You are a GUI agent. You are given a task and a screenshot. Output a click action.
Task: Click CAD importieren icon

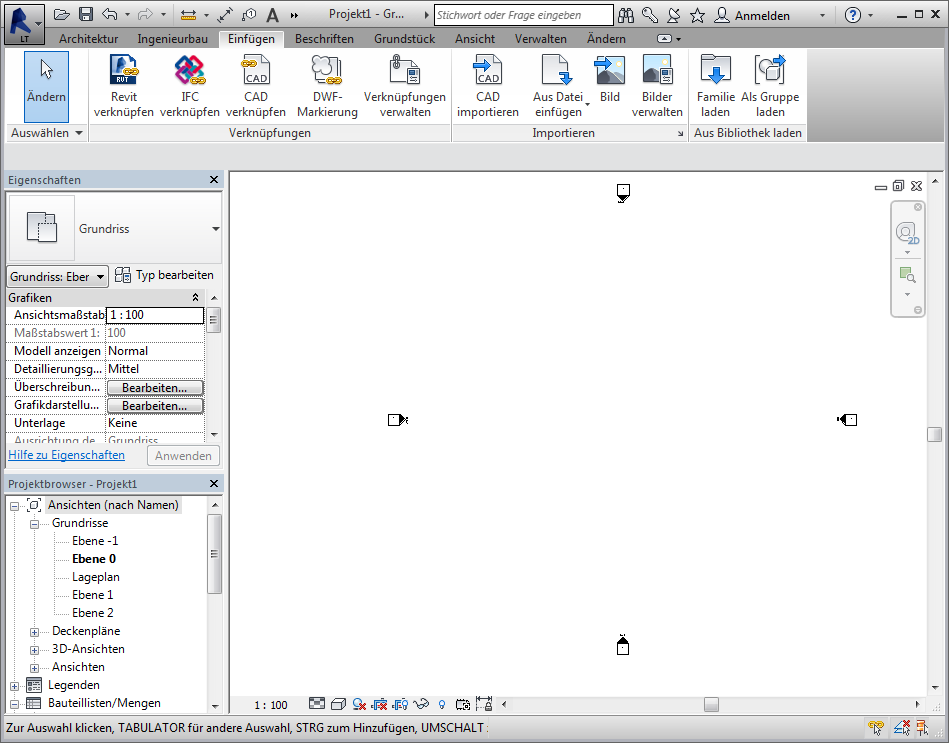pyautogui.click(x=487, y=70)
